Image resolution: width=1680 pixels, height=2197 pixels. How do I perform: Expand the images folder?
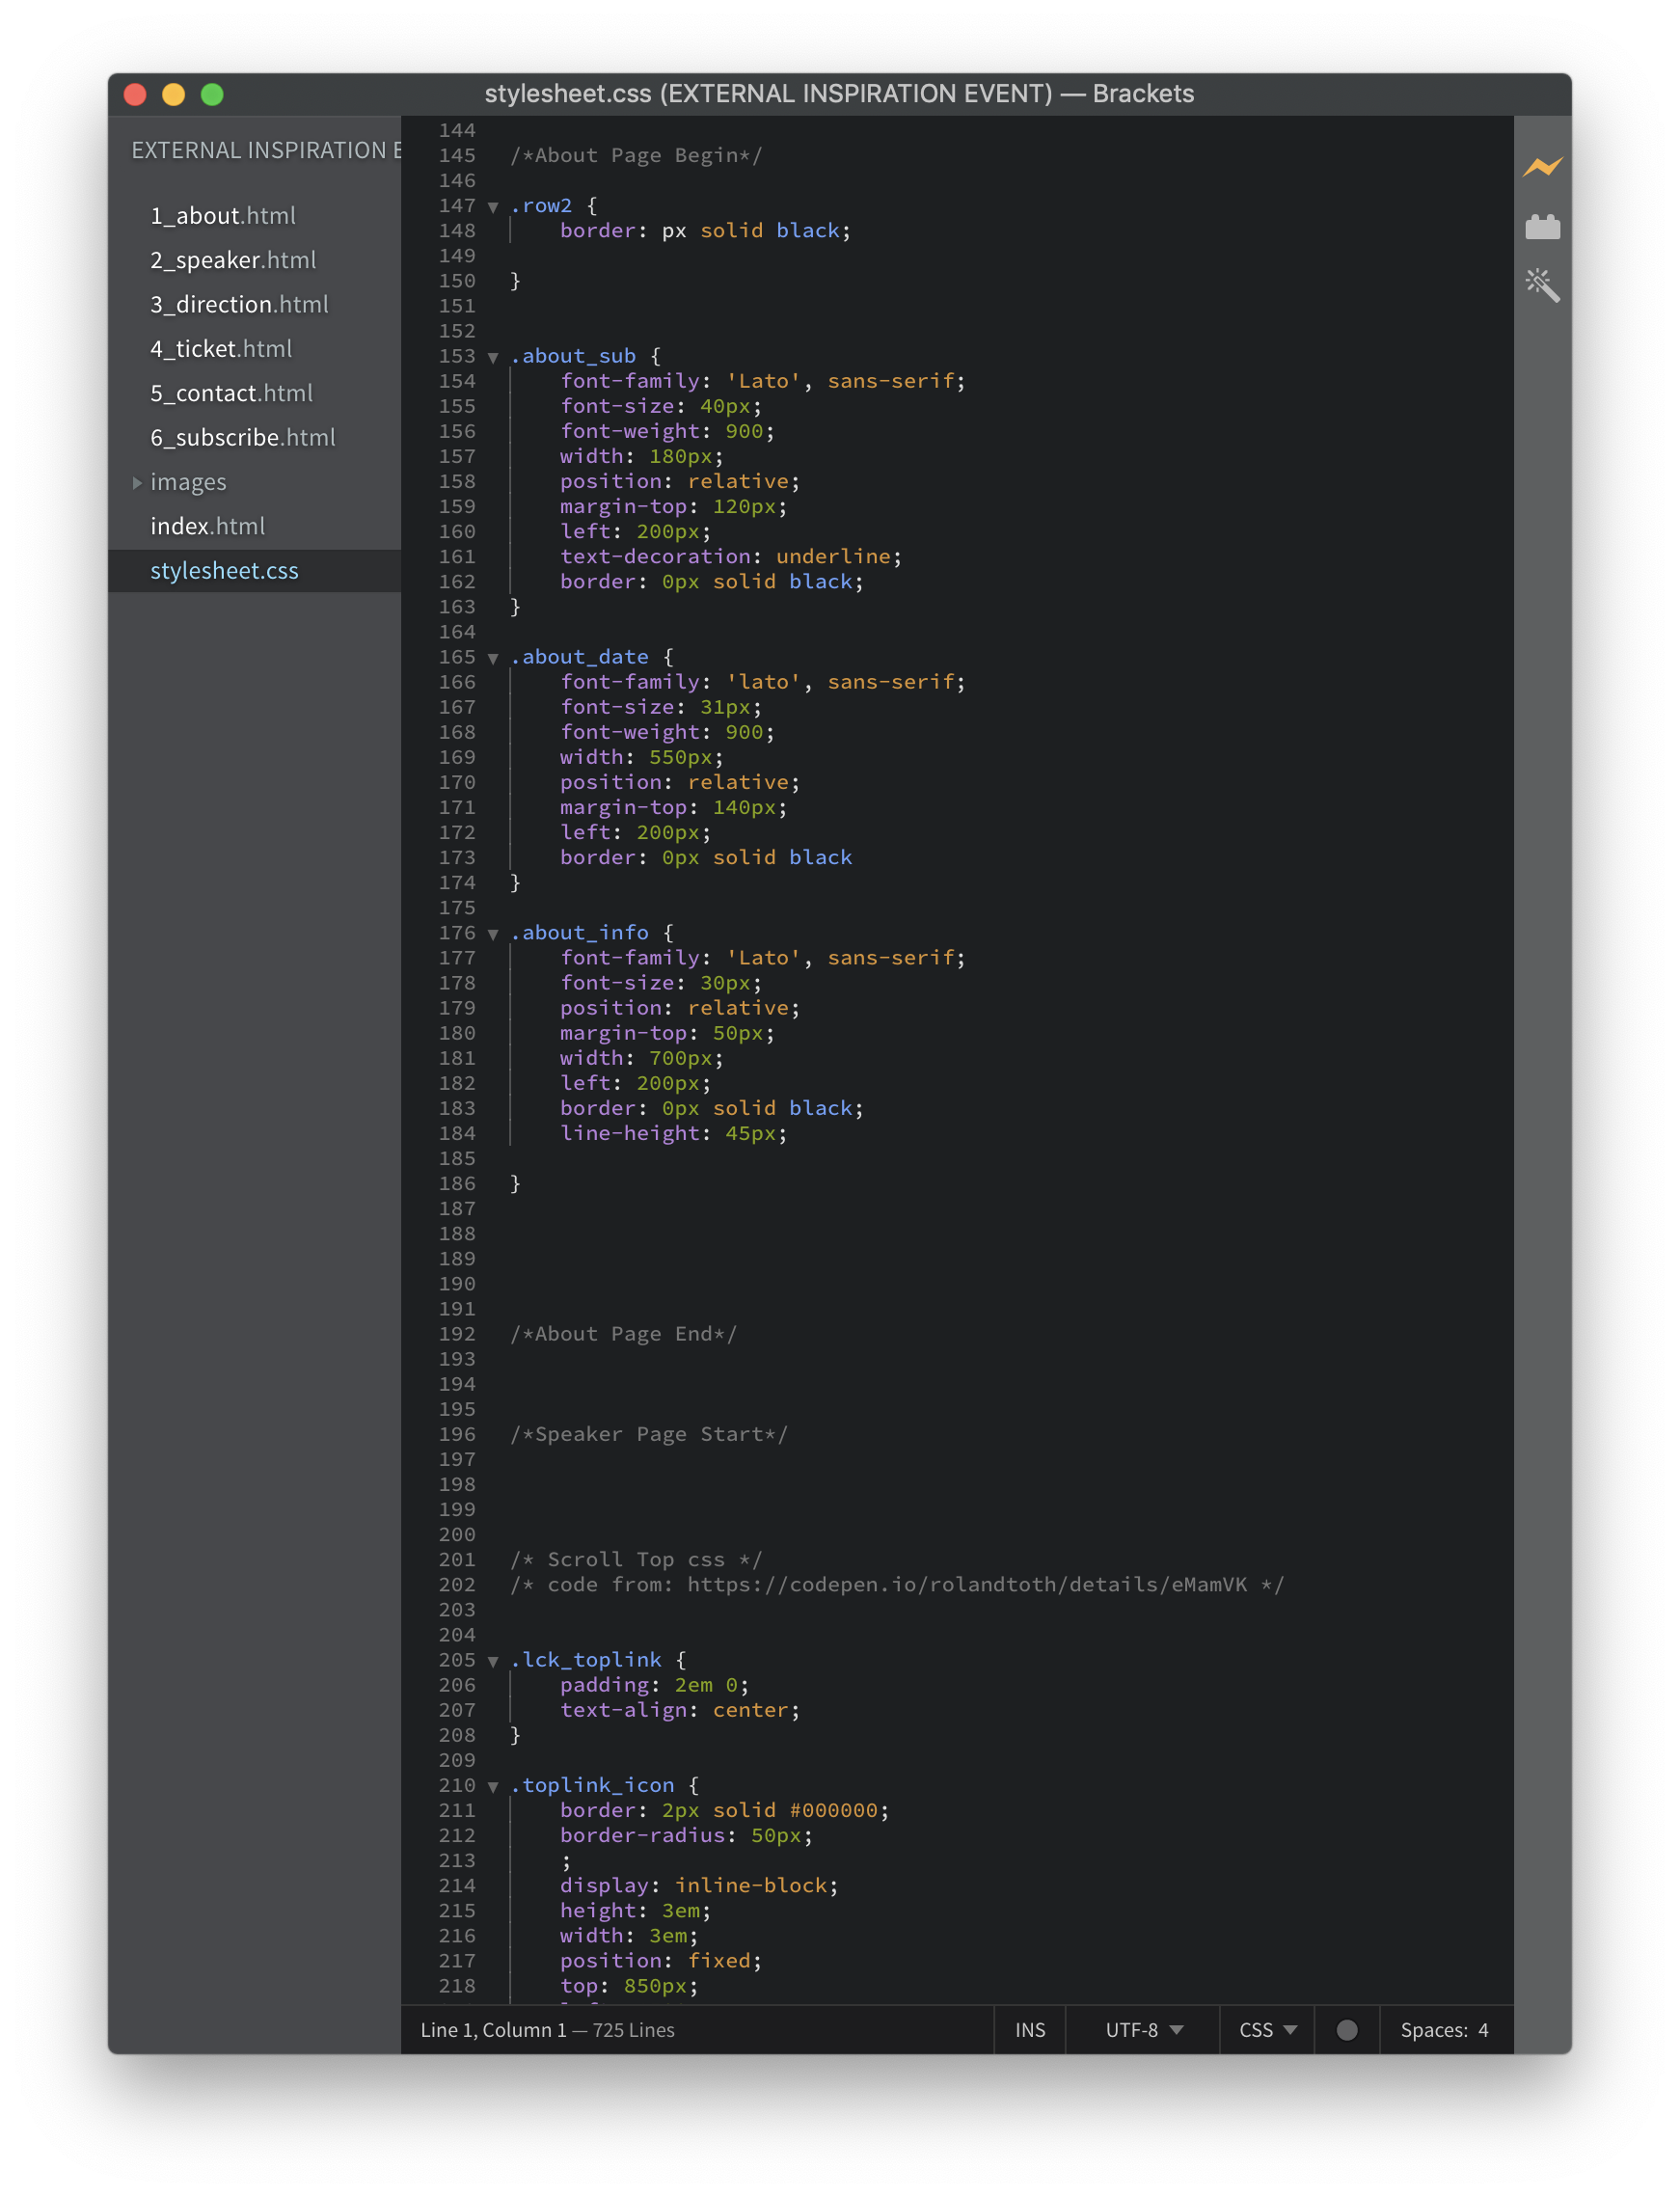pos(137,482)
